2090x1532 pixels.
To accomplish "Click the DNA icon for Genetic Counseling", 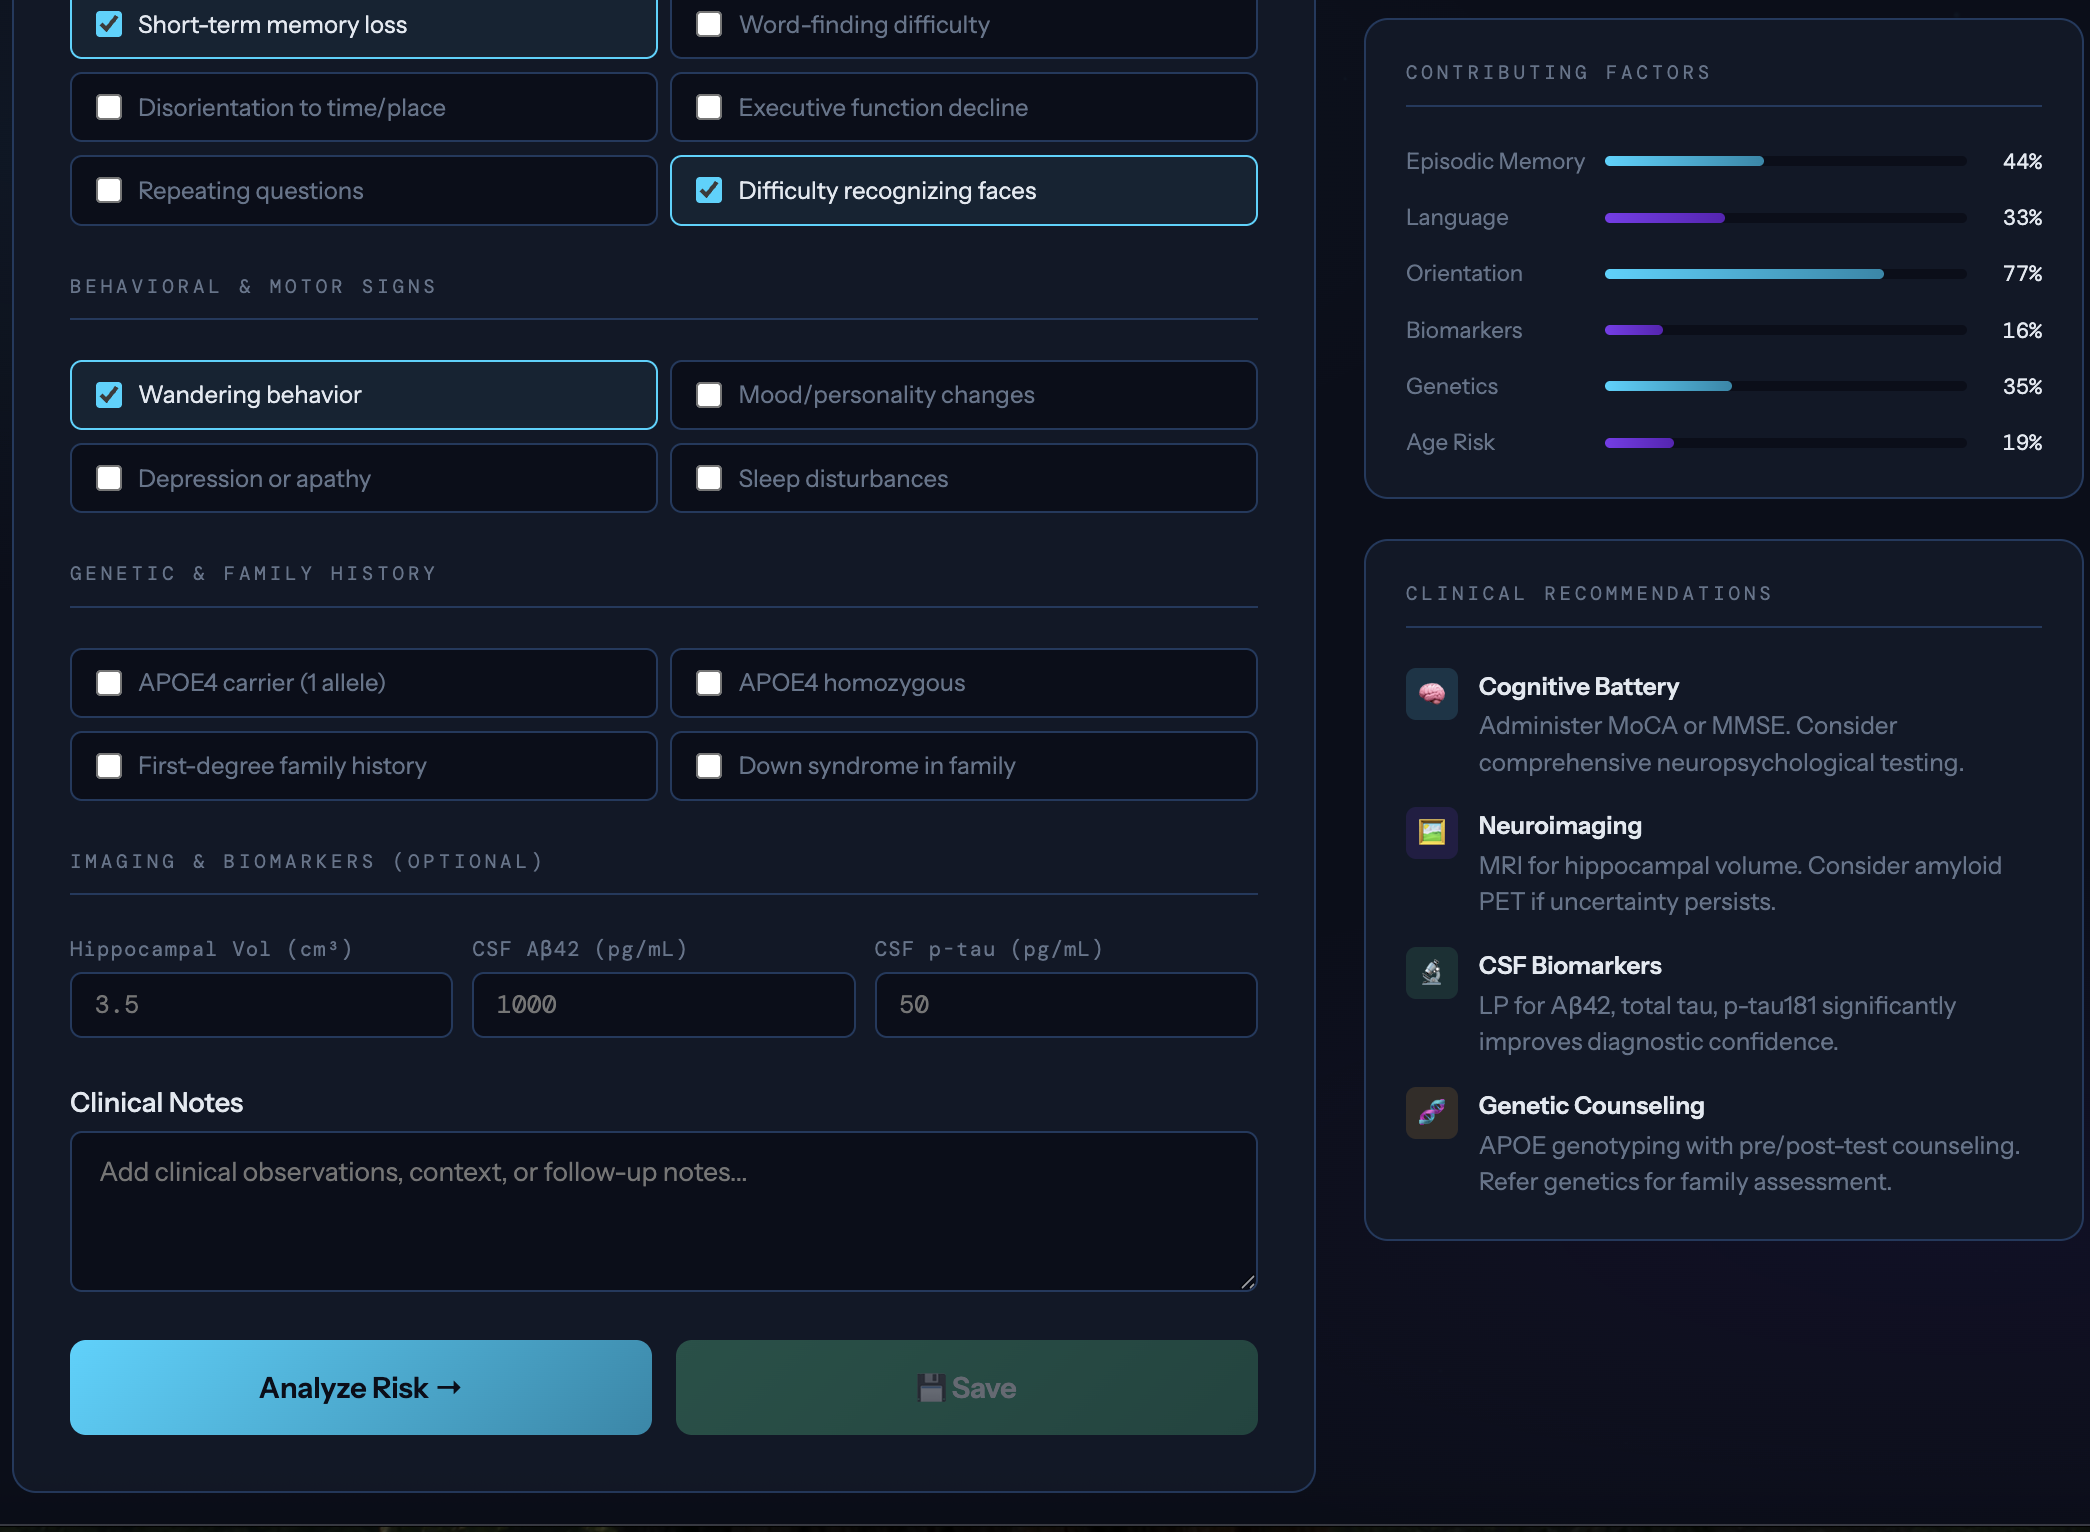I will tap(1431, 1112).
